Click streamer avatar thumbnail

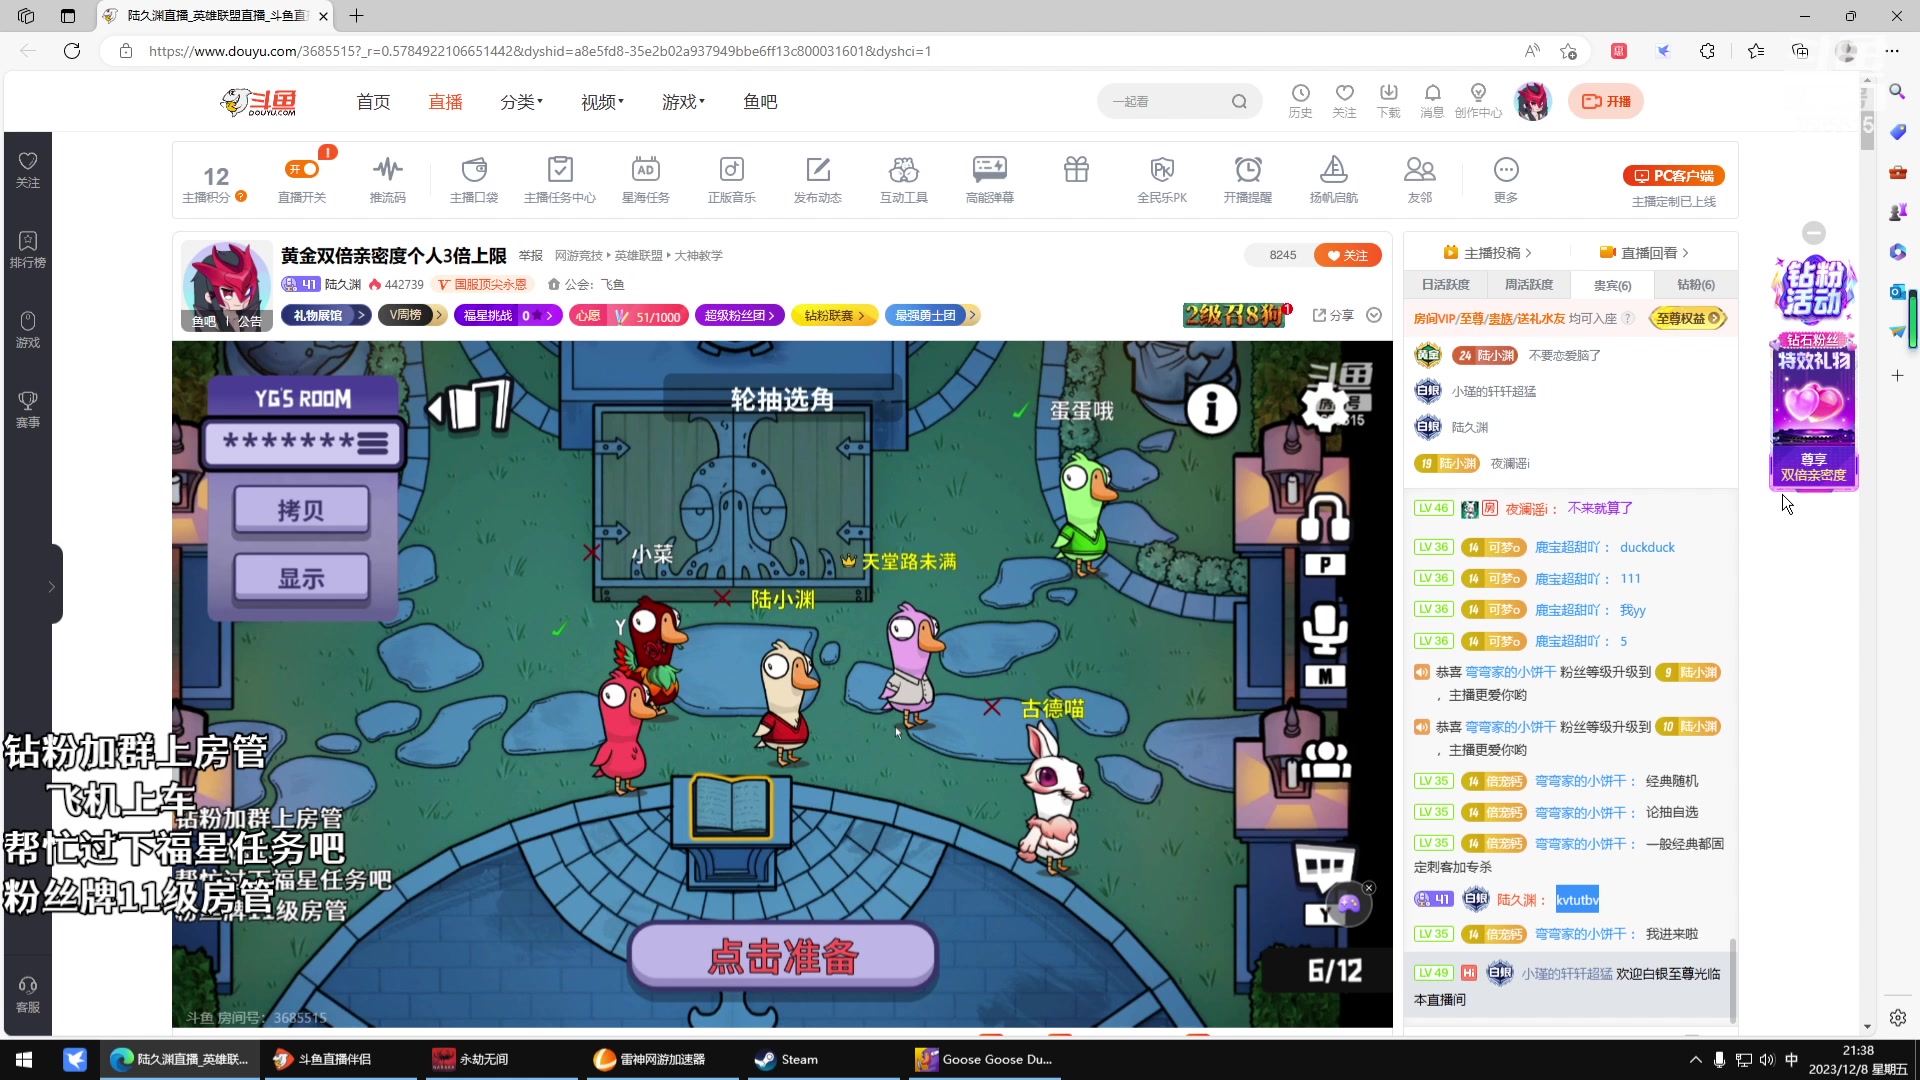coord(227,285)
